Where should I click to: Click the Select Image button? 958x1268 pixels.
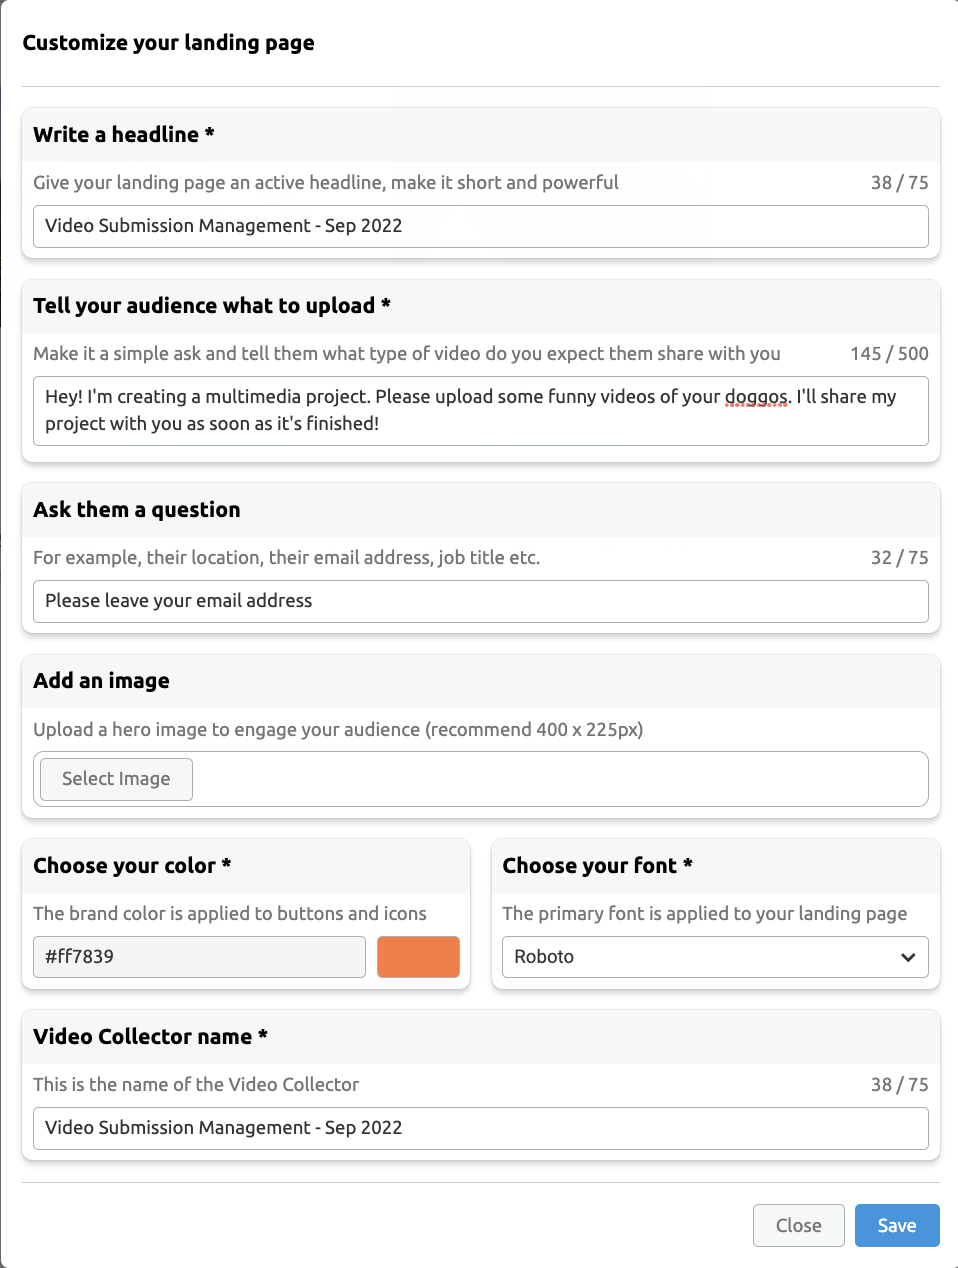pyautogui.click(x=115, y=779)
